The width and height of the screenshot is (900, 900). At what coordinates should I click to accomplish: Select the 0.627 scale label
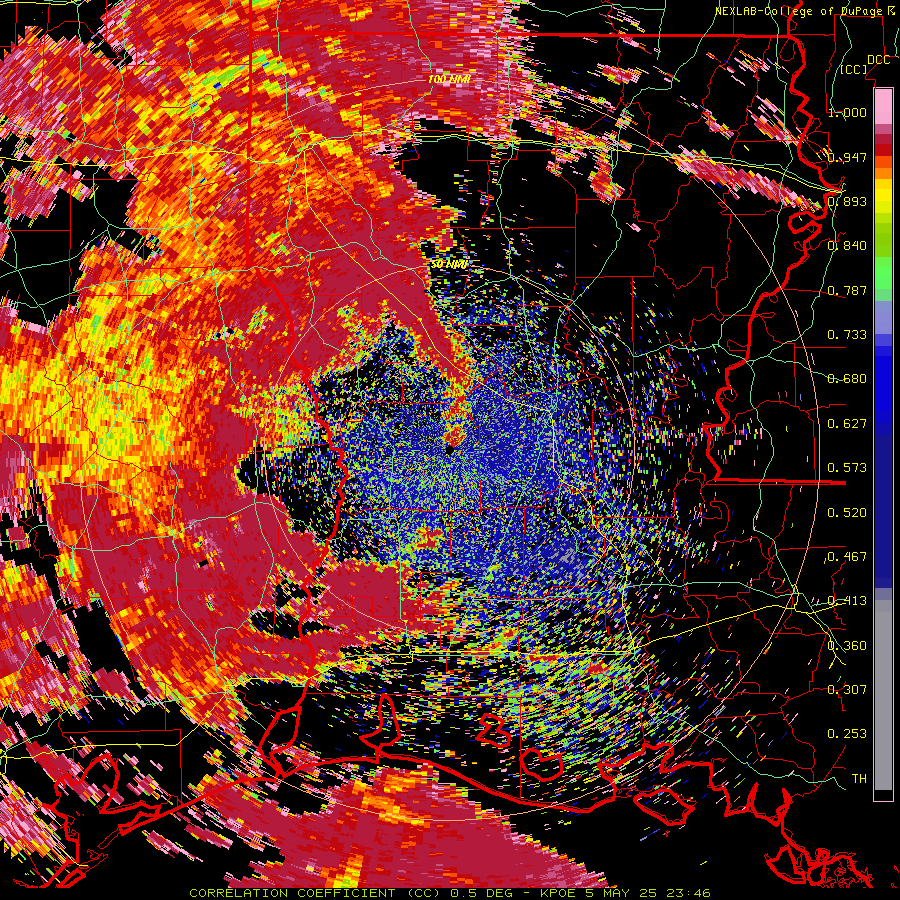click(847, 424)
